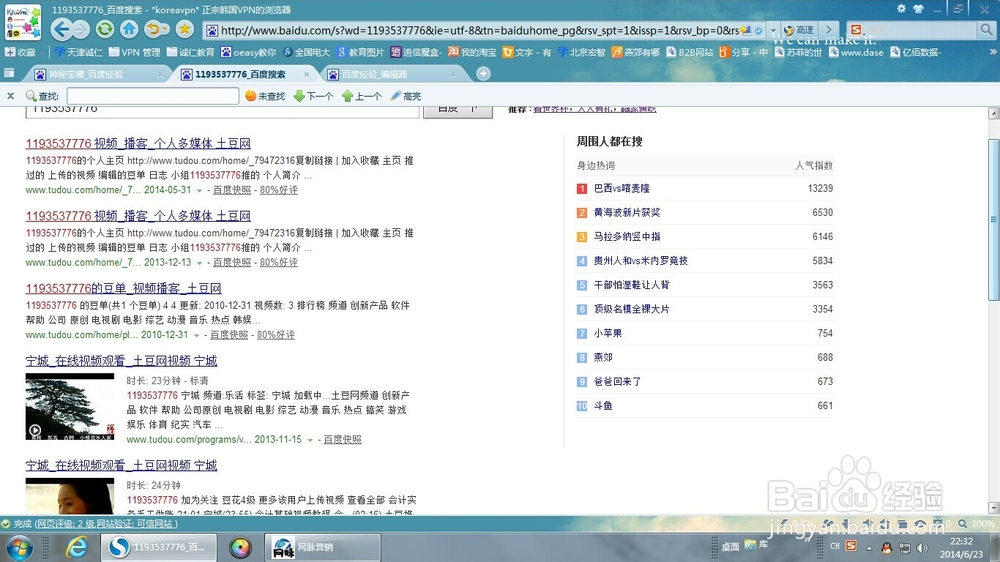Screen dimensions: 1000x562
Task: Switch to the 神秘宝箱_百度经验 tab
Action: click(x=87, y=75)
